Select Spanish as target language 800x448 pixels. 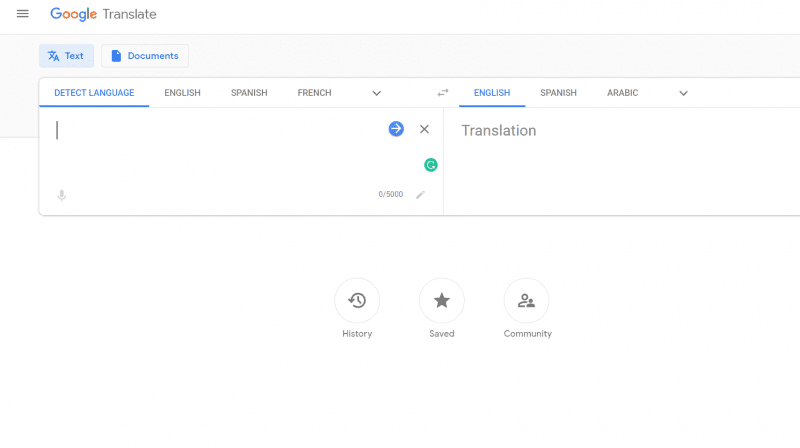click(x=559, y=93)
